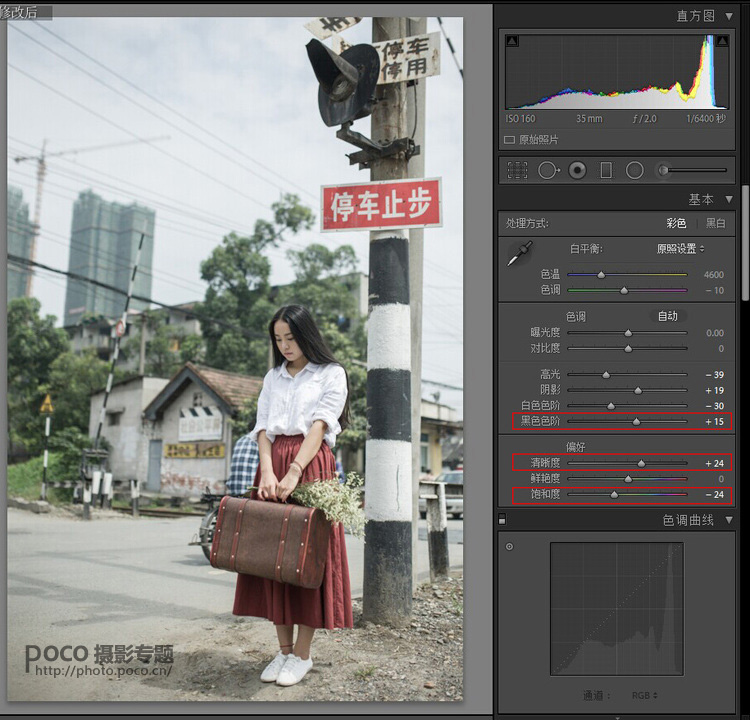
Task: Click the Adjustment Brush slider handle
Action: 663,170
